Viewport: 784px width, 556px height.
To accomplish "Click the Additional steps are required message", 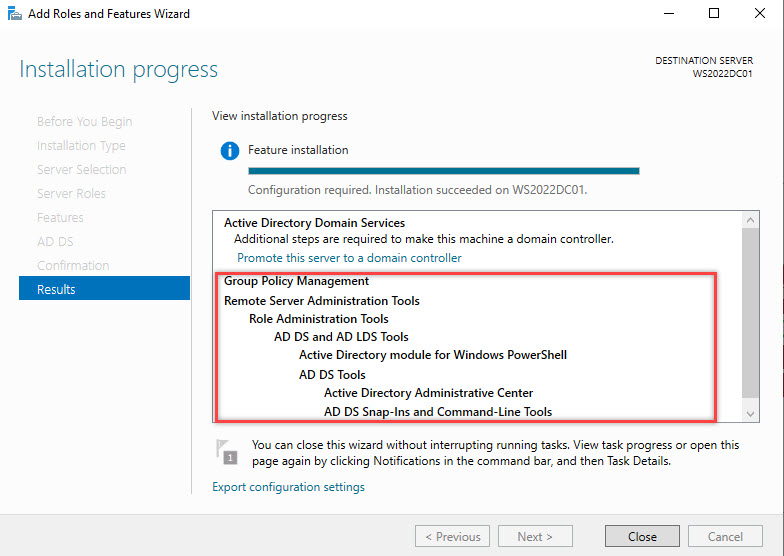I will 424,239.
